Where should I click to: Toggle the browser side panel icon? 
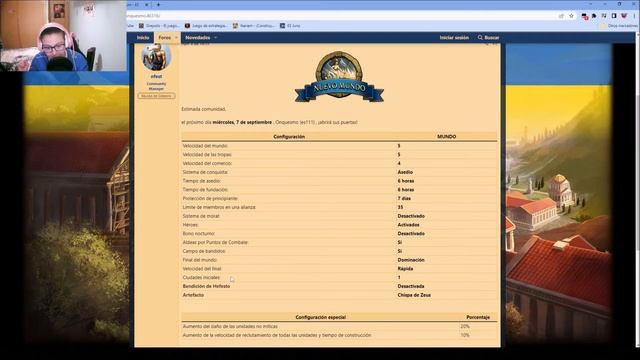tap(614, 16)
